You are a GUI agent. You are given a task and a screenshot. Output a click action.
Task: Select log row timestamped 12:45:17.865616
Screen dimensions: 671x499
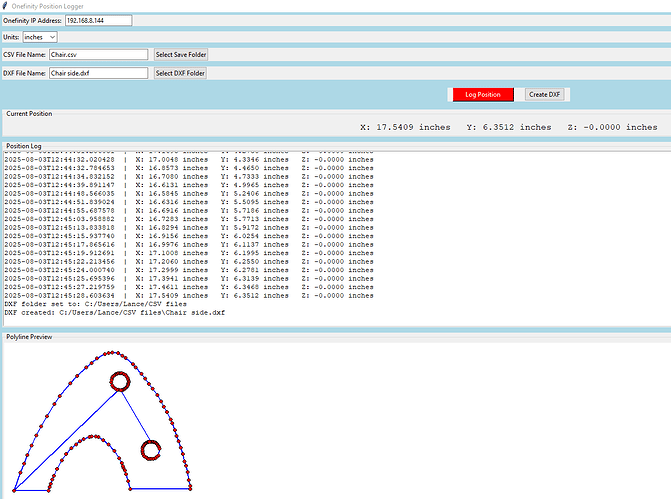click(189, 245)
